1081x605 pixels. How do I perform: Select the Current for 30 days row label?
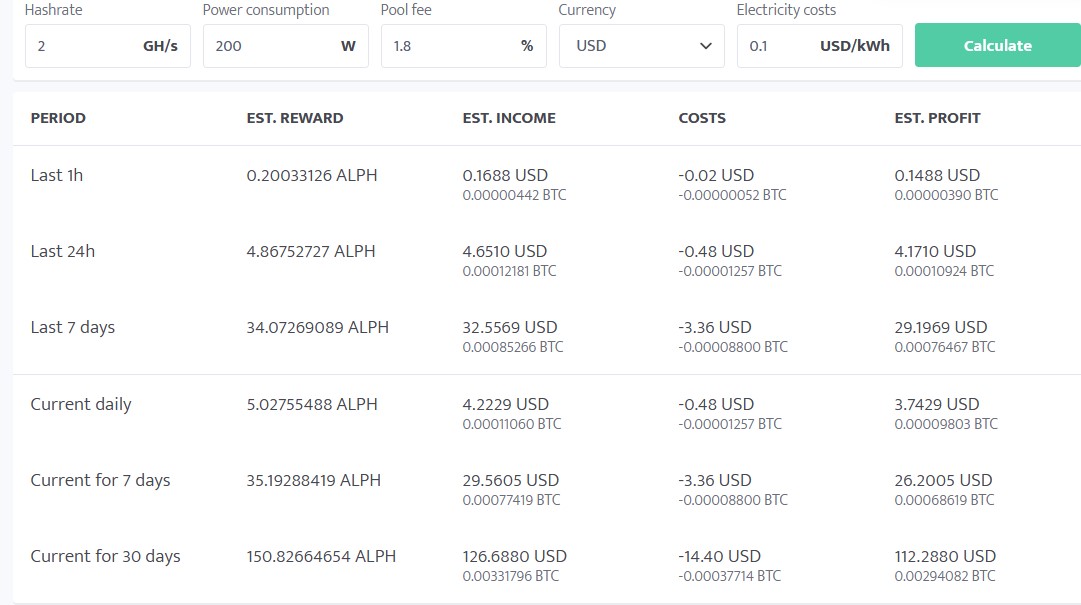105,556
